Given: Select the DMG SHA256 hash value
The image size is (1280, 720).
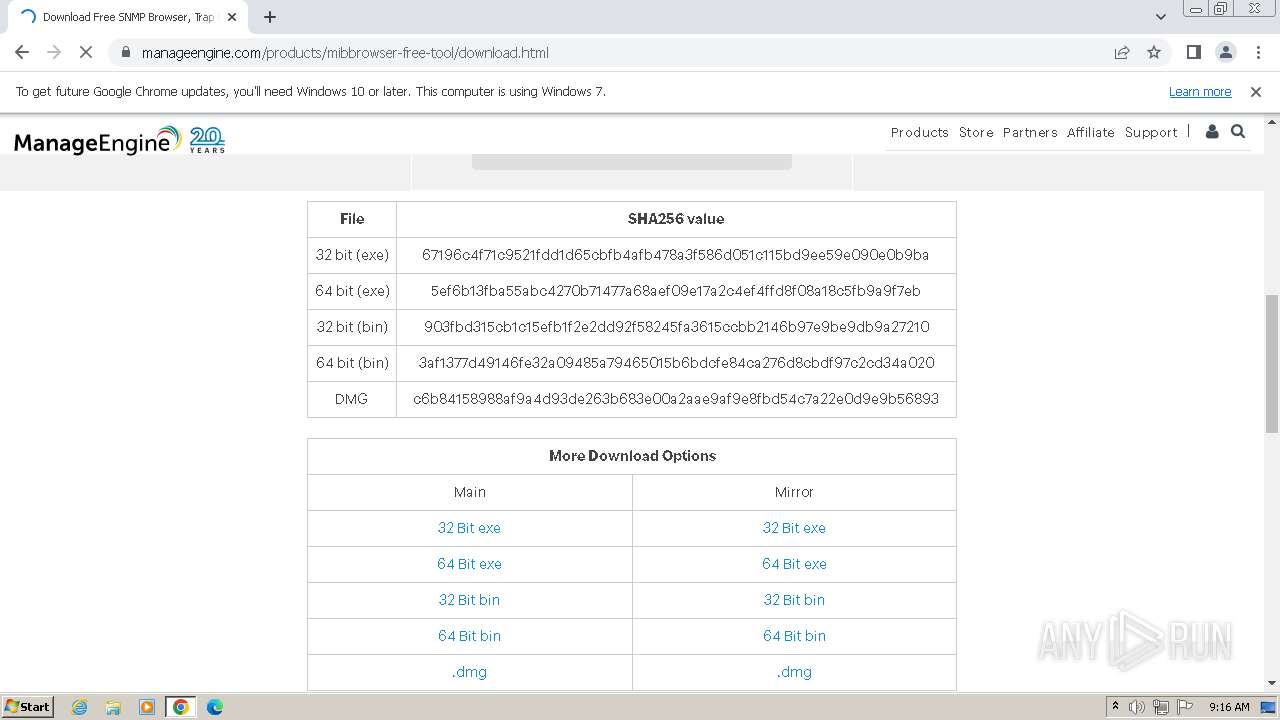Looking at the screenshot, I should [676, 399].
